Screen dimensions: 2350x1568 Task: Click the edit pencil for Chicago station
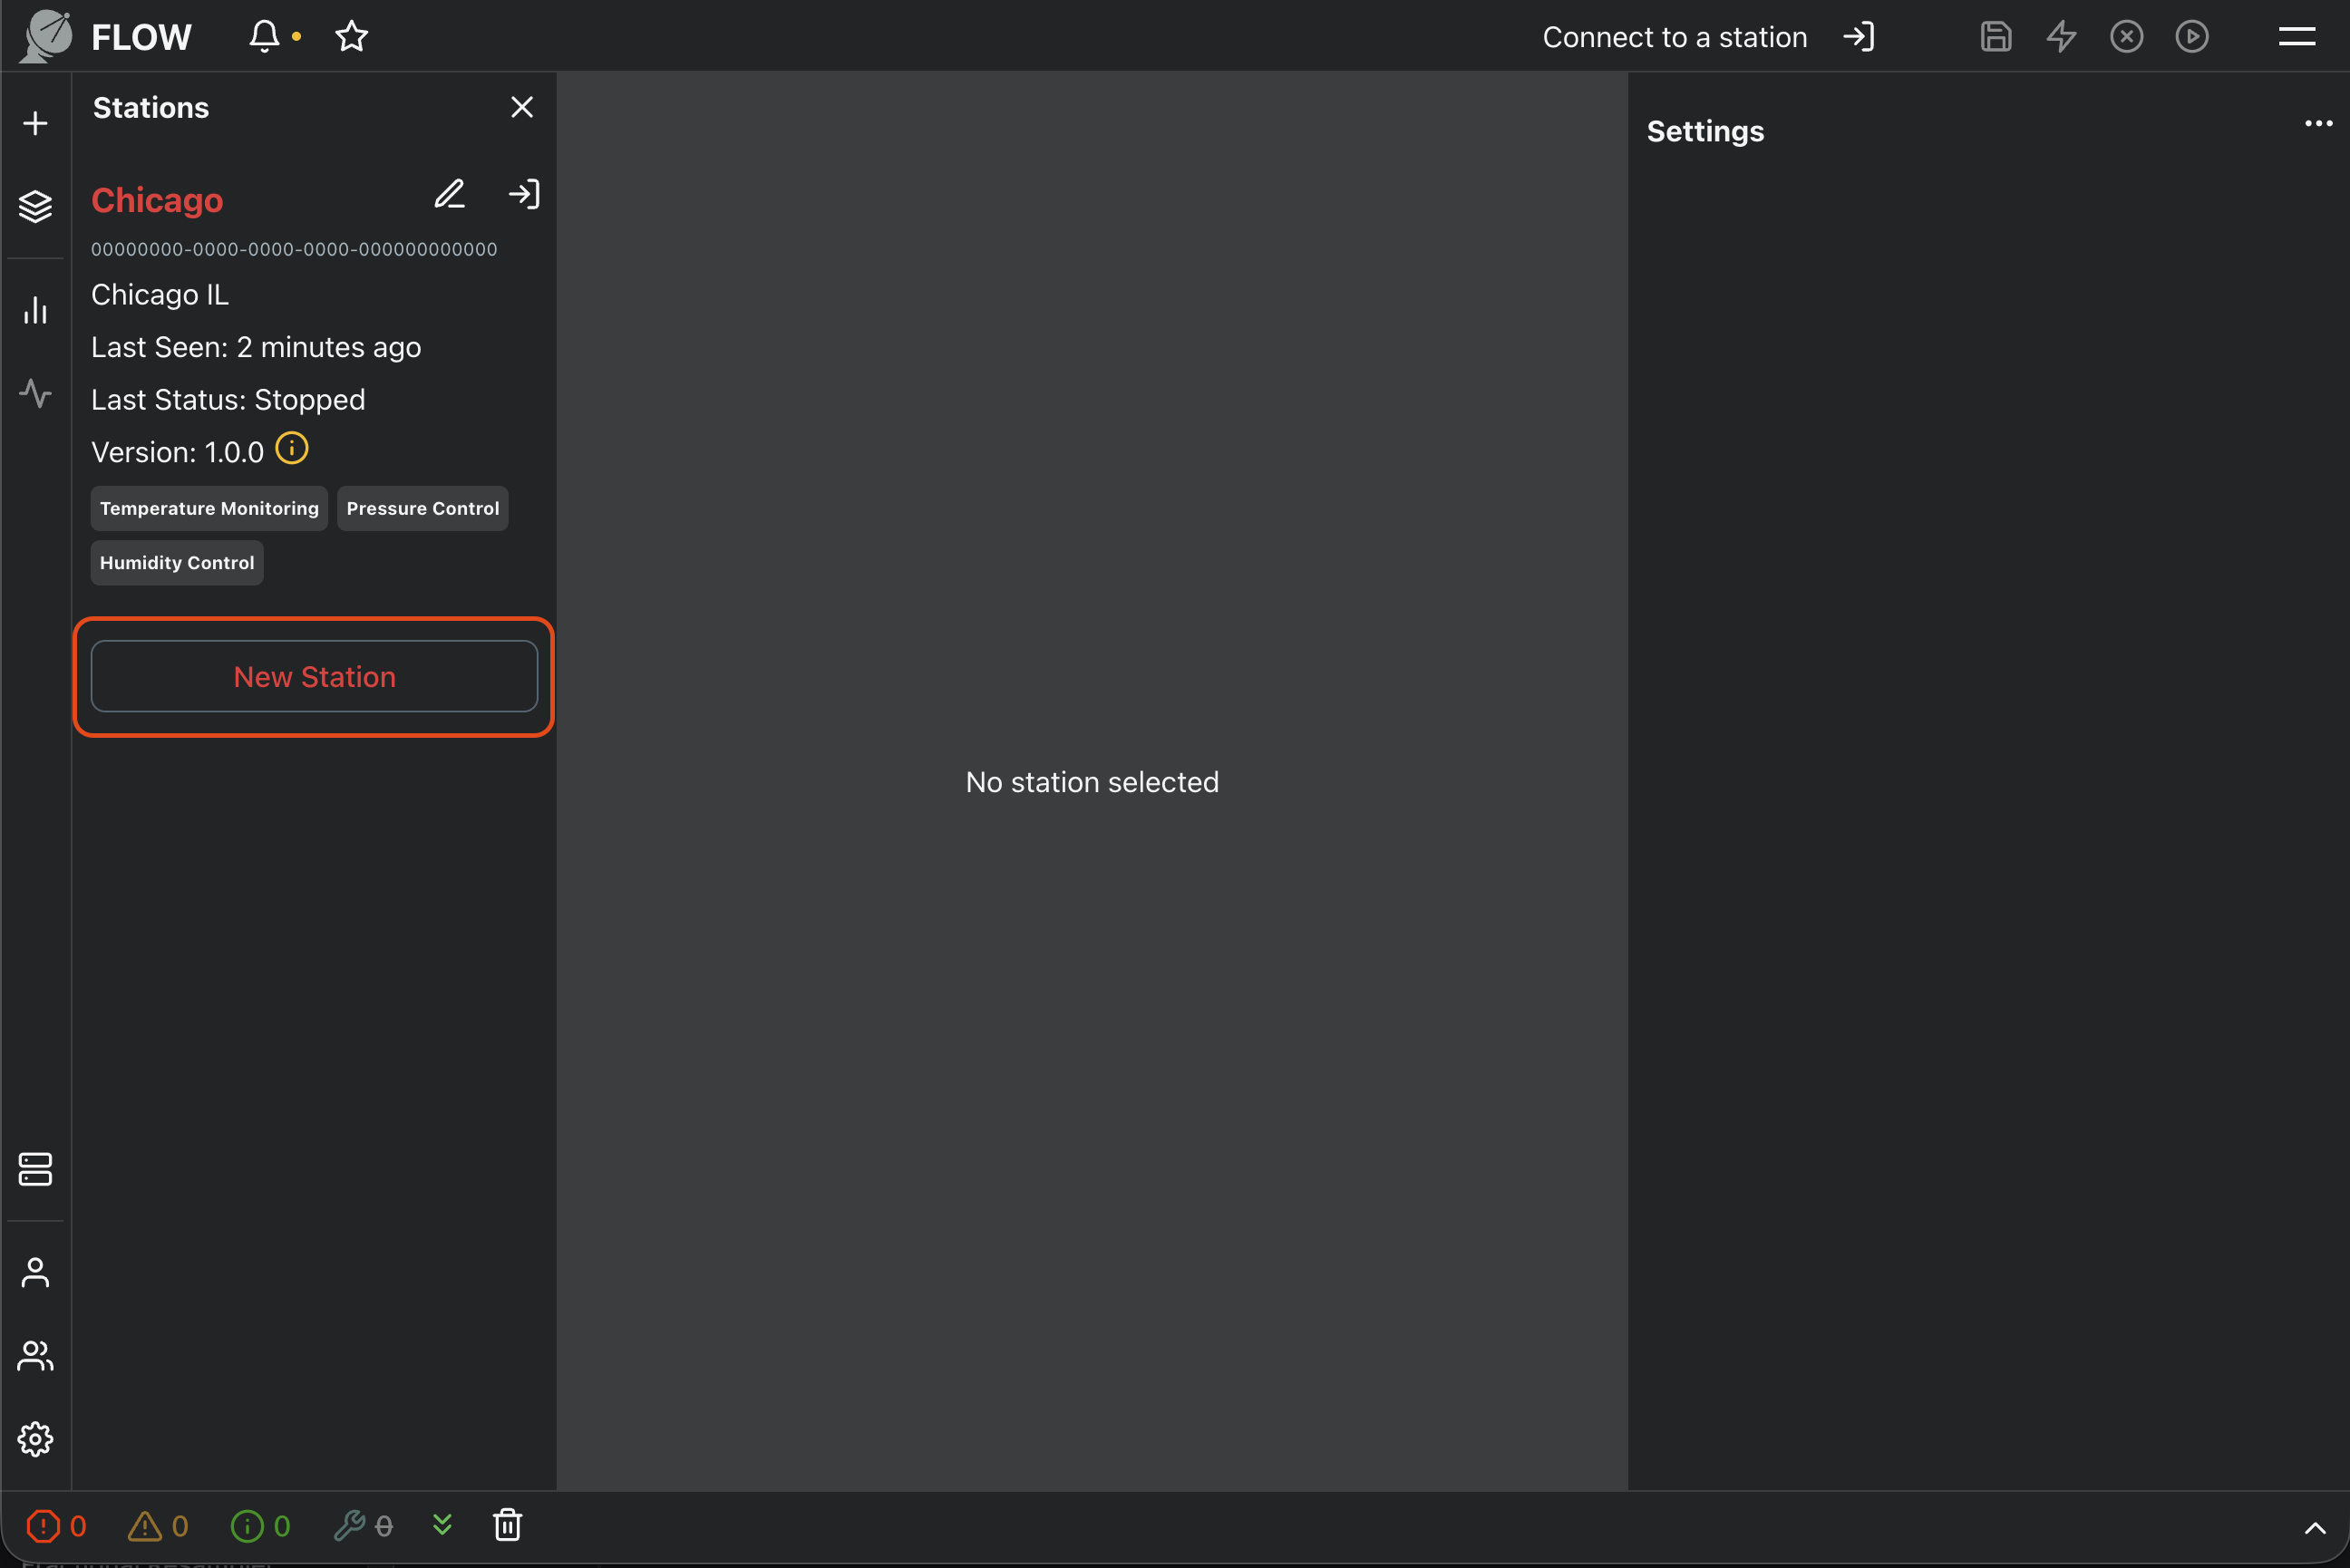(450, 194)
